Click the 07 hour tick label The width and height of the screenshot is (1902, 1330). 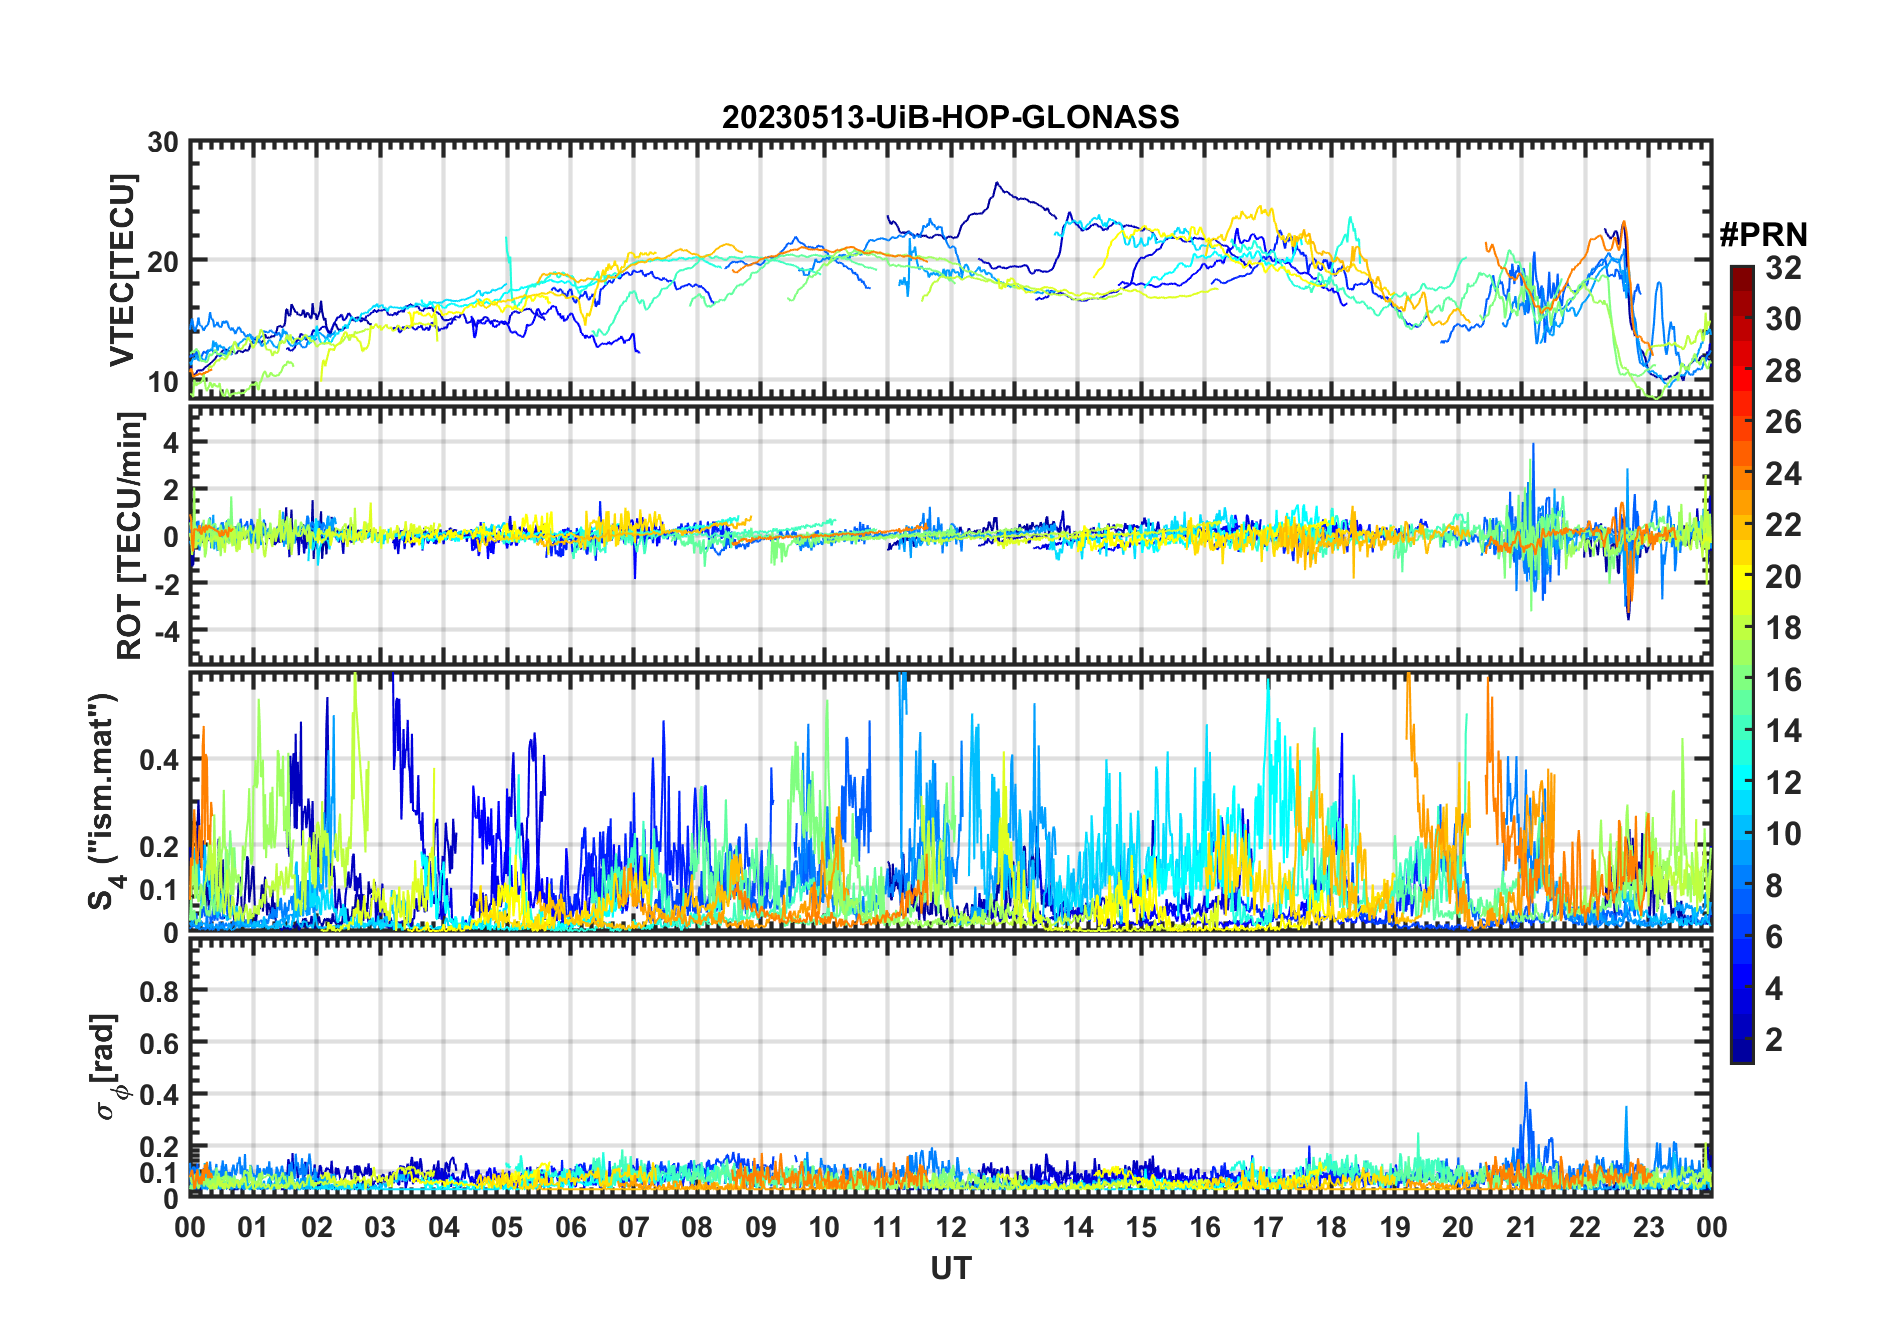click(634, 1226)
